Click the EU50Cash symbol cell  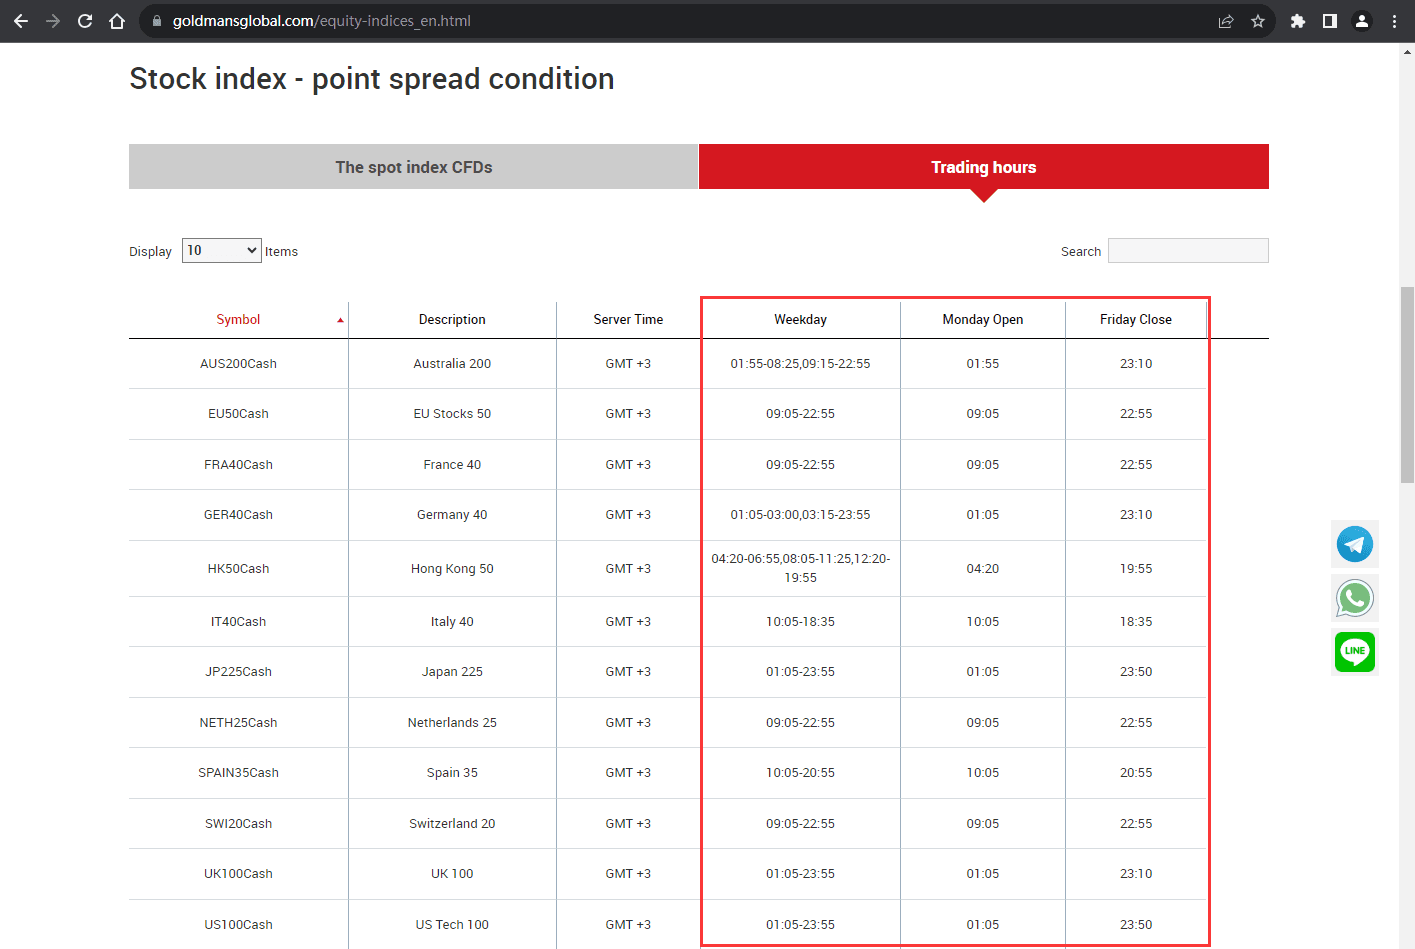click(x=238, y=414)
